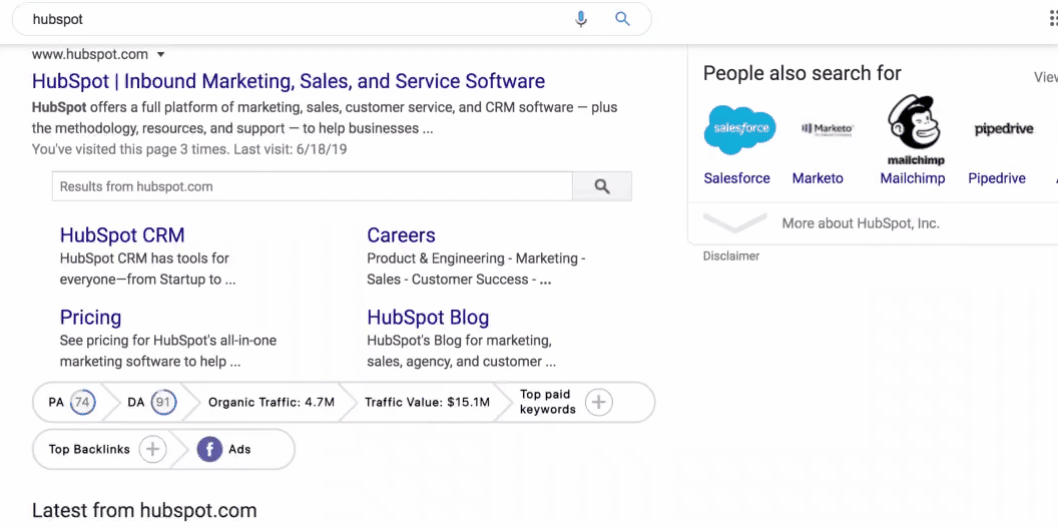Open dropdown arrow next to www.hubspot.com
Screen dimensions: 1058x528
pyautogui.click(x=161, y=55)
